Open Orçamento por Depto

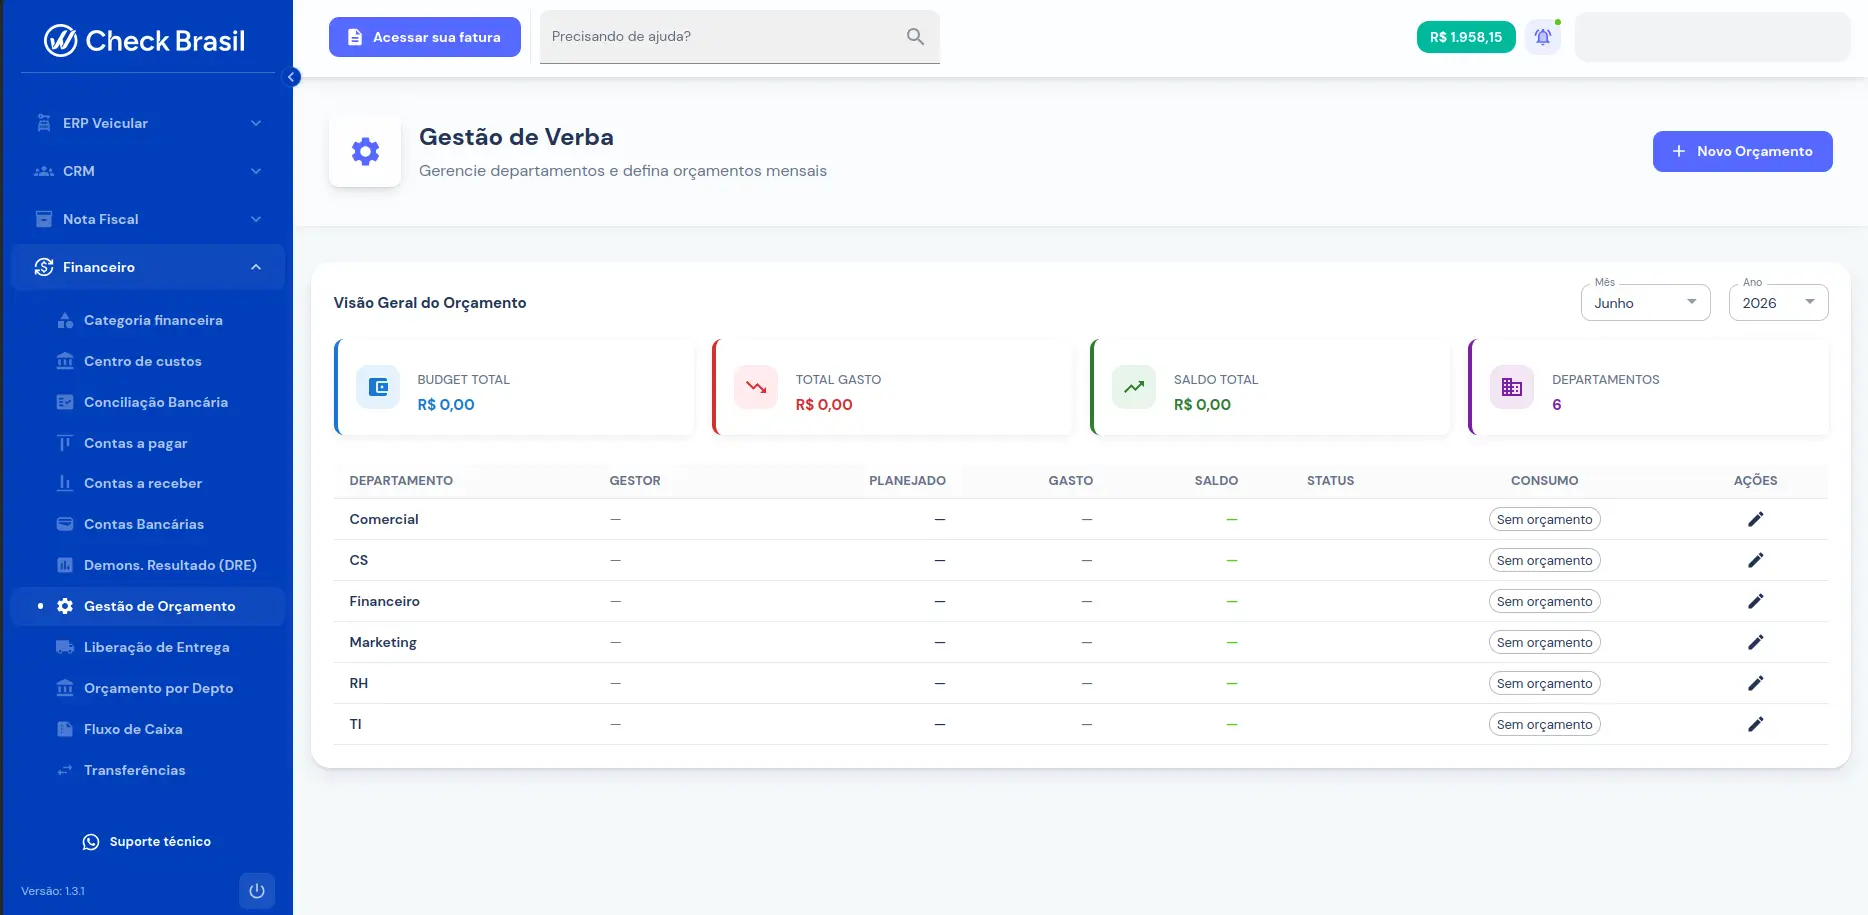(148, 688)
